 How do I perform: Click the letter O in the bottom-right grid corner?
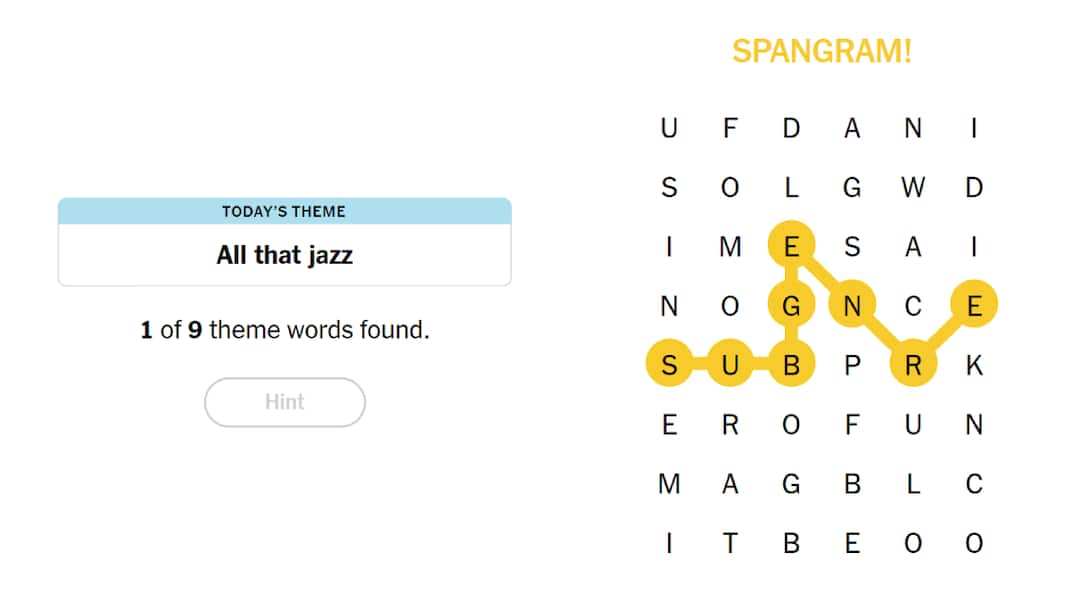tap(973, 544)
